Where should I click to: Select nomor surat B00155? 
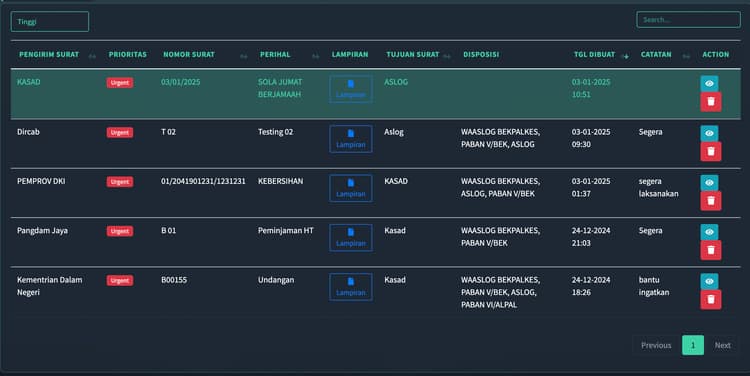pos(174,280)
